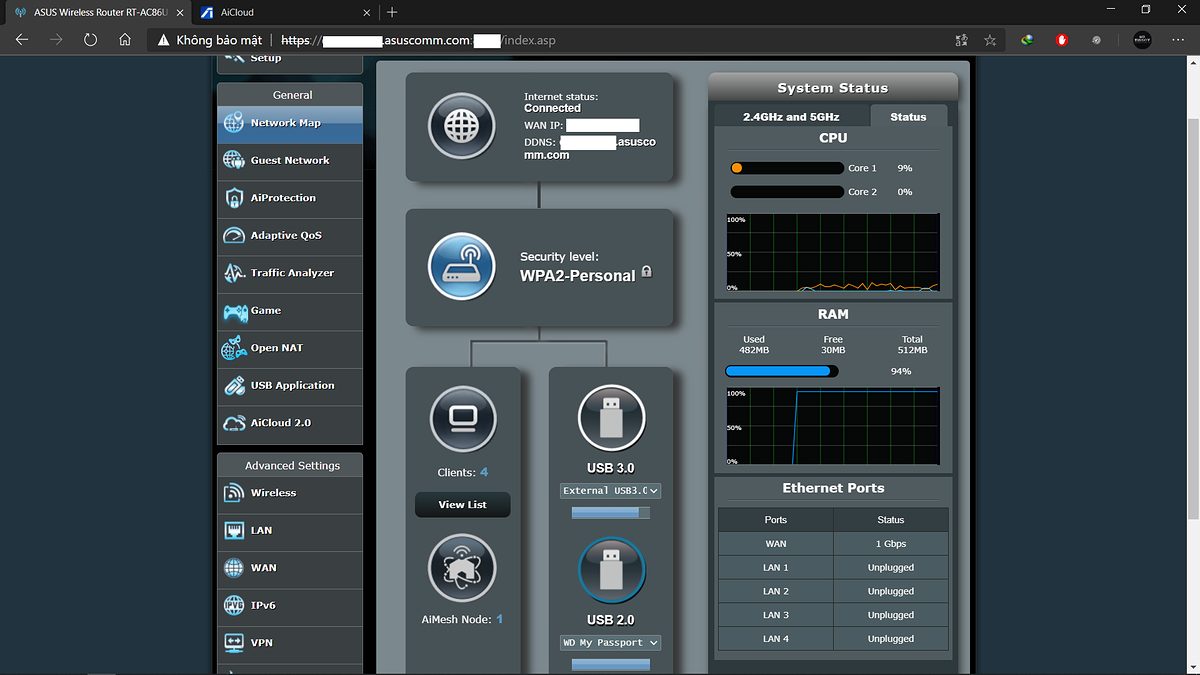Screen dimensions: 1200x675
Task: Click the Clients monitor icon
Action: click(x=462, y=417)
